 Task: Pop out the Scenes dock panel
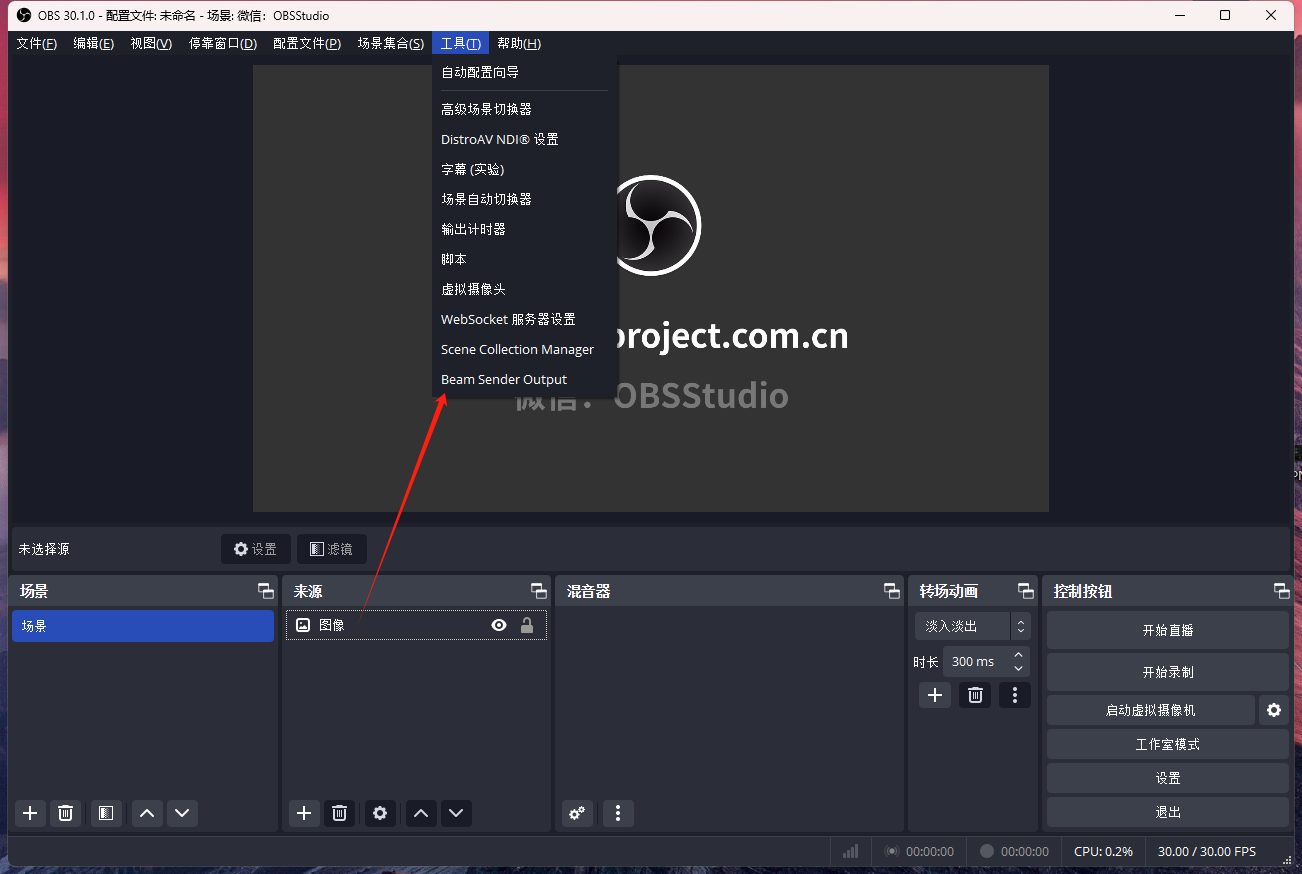265,591
